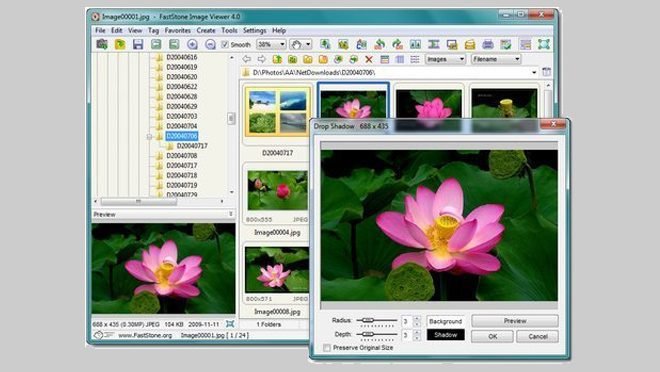Click the printer icon in the toolbar

[488, 44]
